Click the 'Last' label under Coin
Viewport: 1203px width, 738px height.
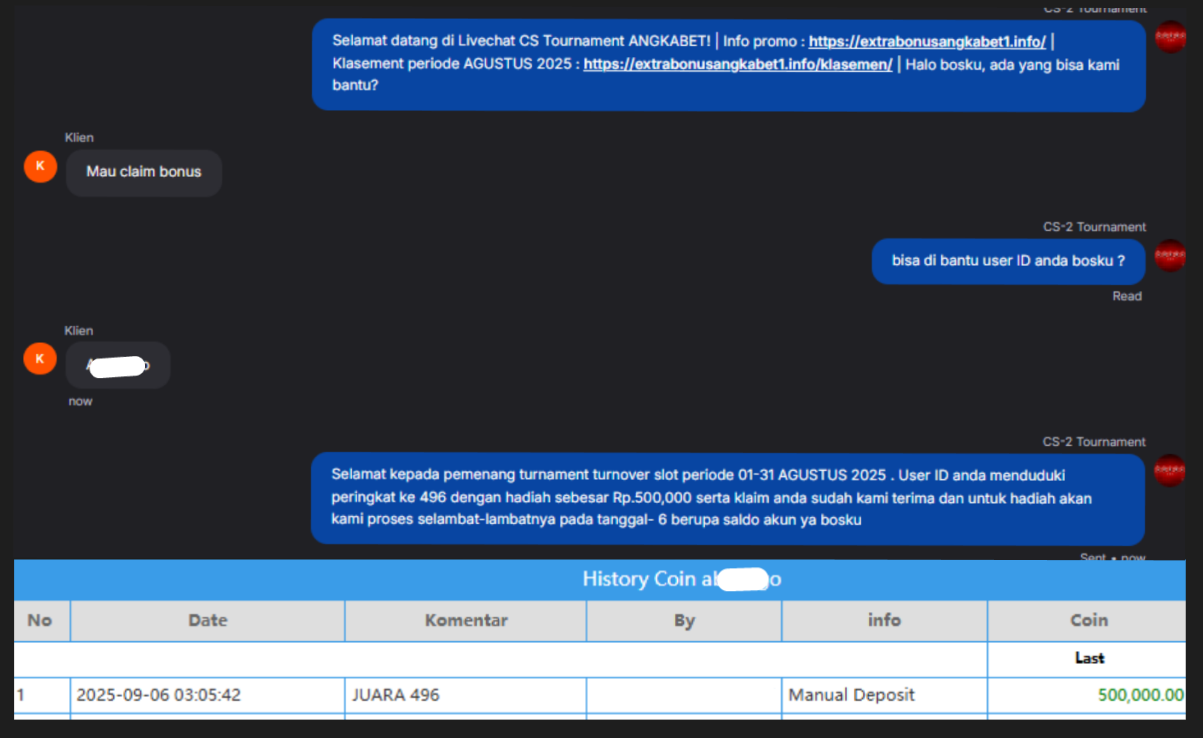1089,658
